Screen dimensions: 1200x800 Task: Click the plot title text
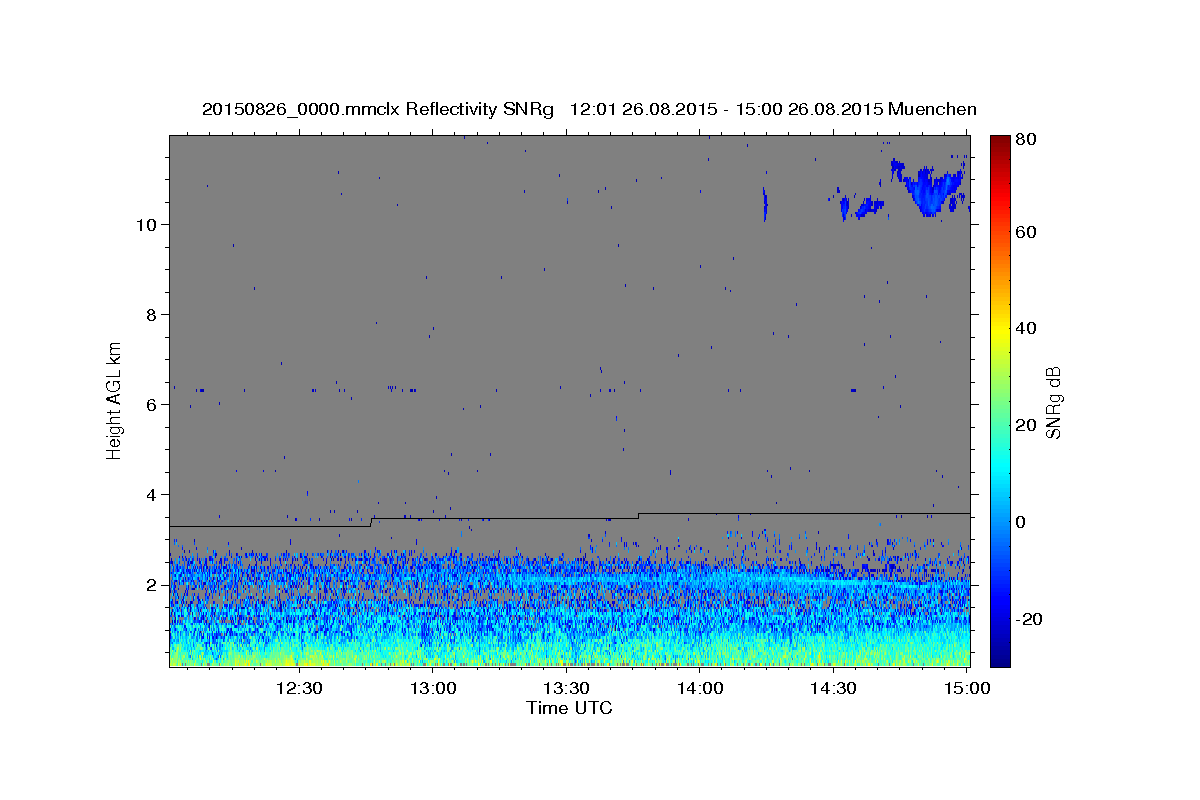point(589,109)
